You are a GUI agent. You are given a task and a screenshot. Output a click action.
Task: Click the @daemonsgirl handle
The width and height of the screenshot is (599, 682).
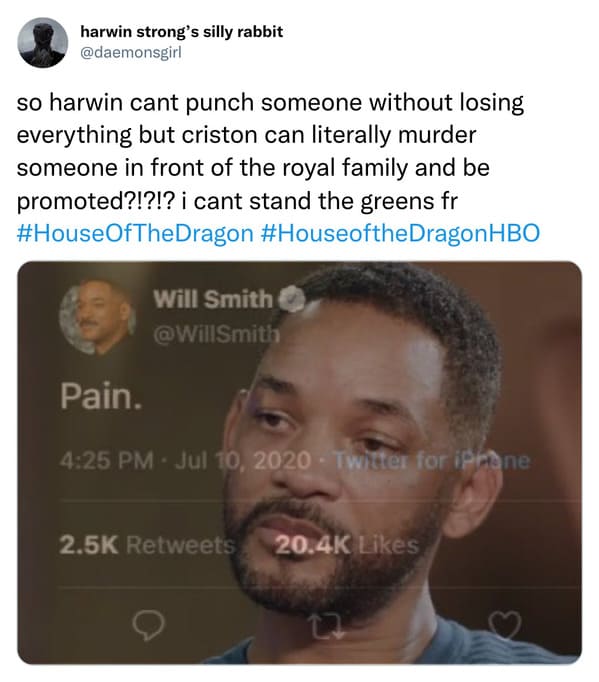131,53
